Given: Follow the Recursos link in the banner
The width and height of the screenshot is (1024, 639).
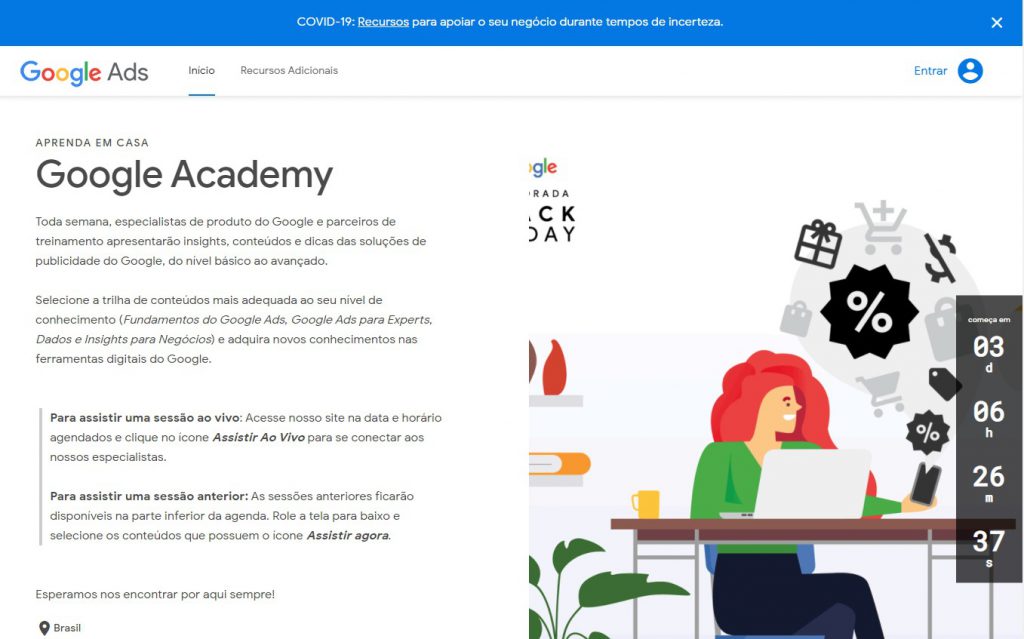Looking at the screenshot, I should pos(383,22).
